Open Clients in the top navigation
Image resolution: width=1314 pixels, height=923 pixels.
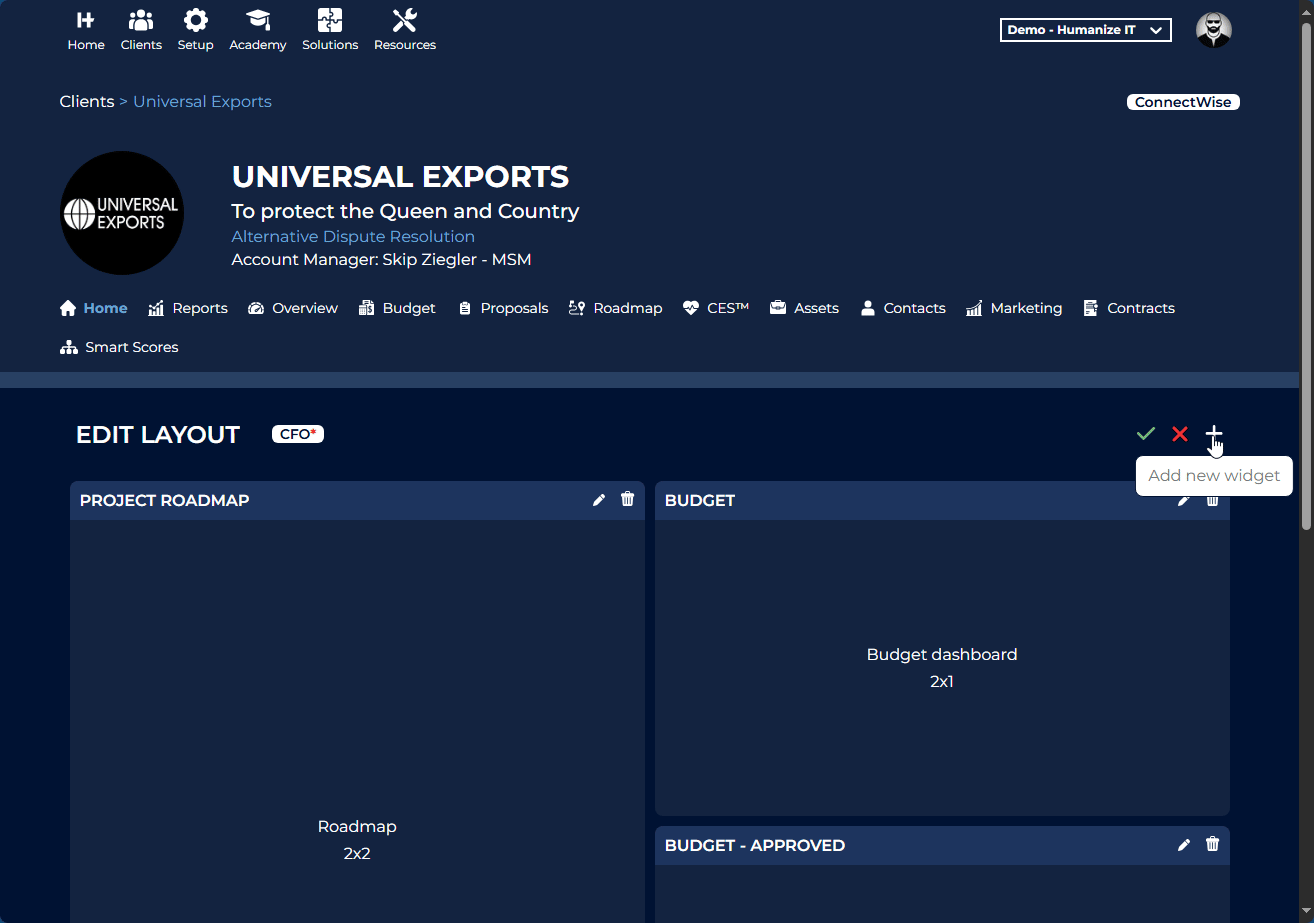(x=141, y=30)
